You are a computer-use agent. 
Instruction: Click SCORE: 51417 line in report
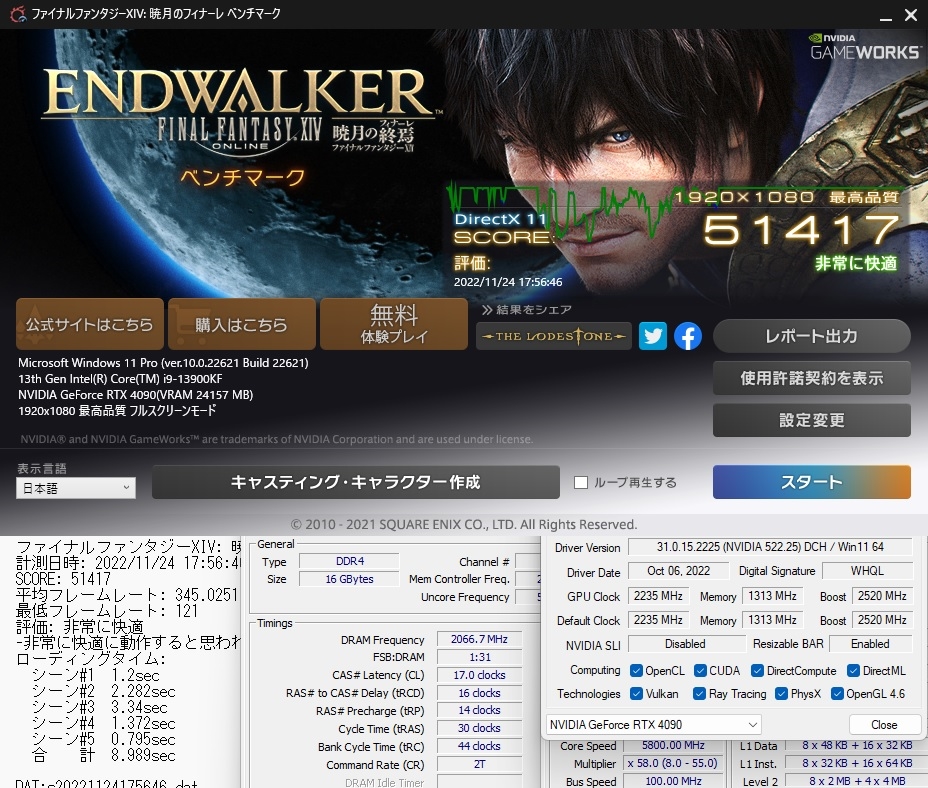(63, 579)
